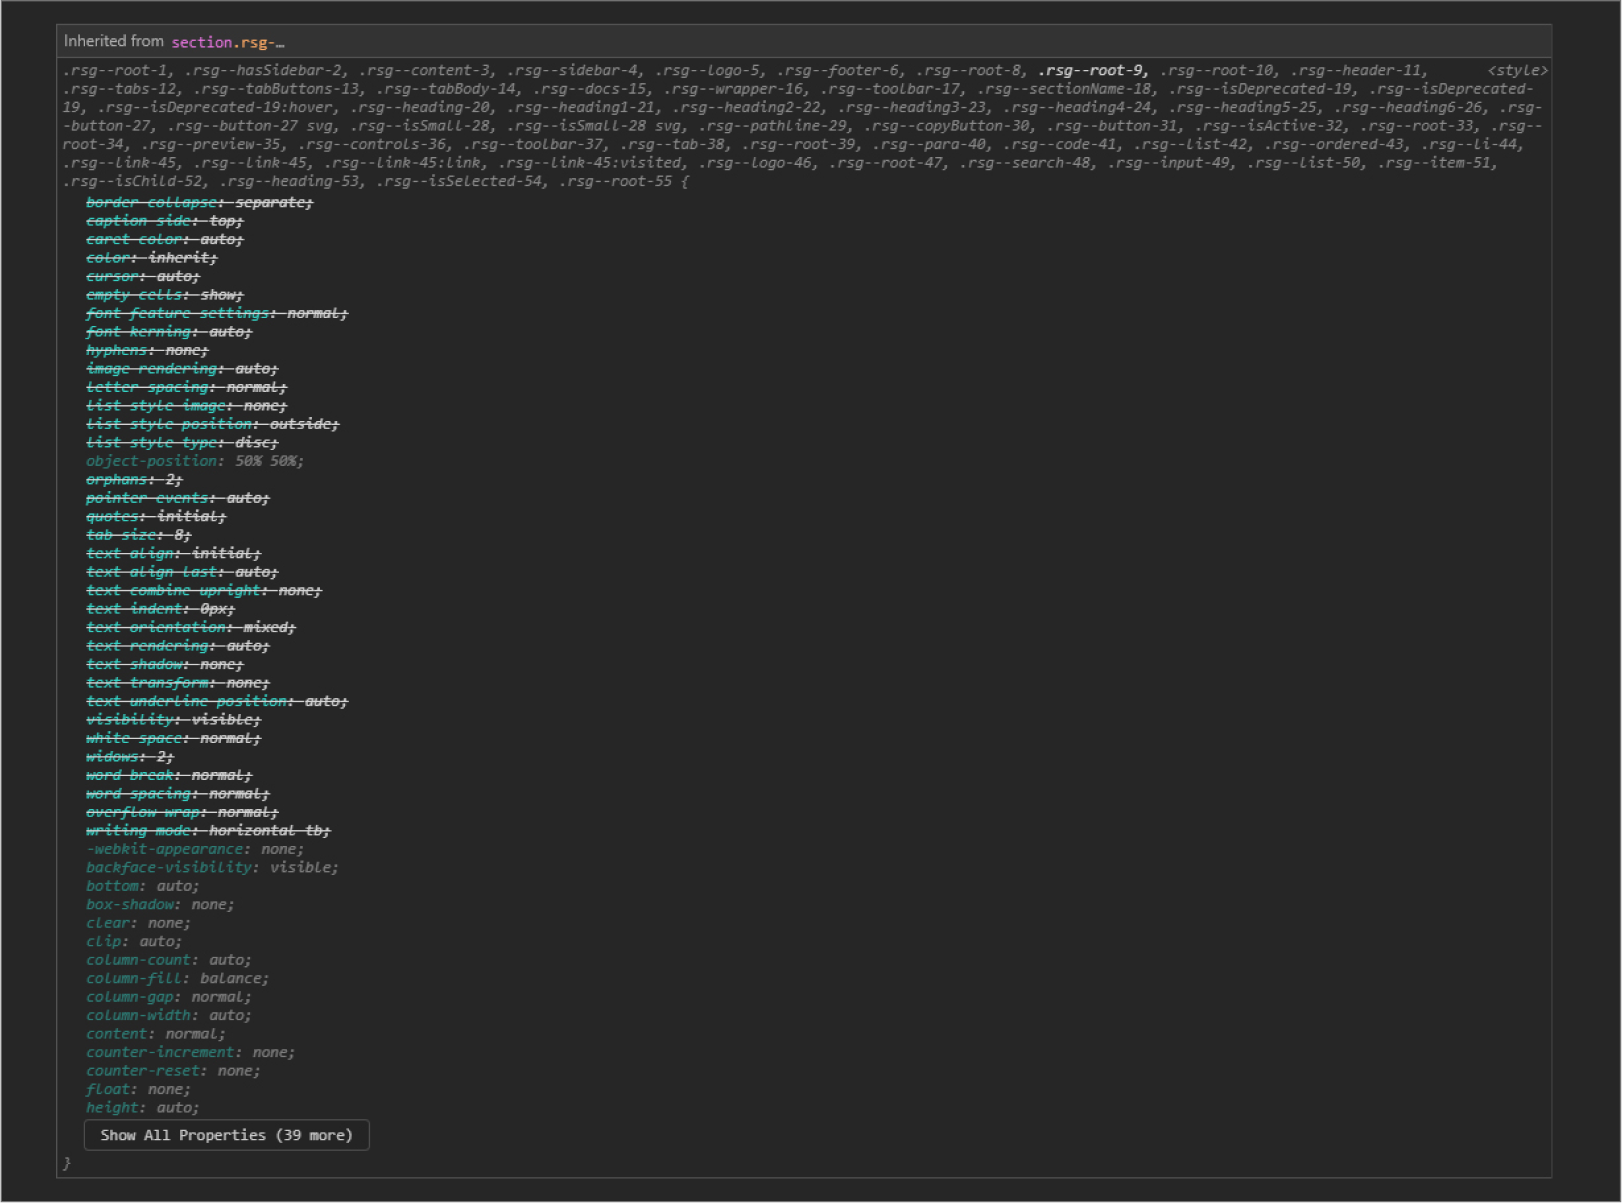Click the text-rendering property

tap(147, 646)
